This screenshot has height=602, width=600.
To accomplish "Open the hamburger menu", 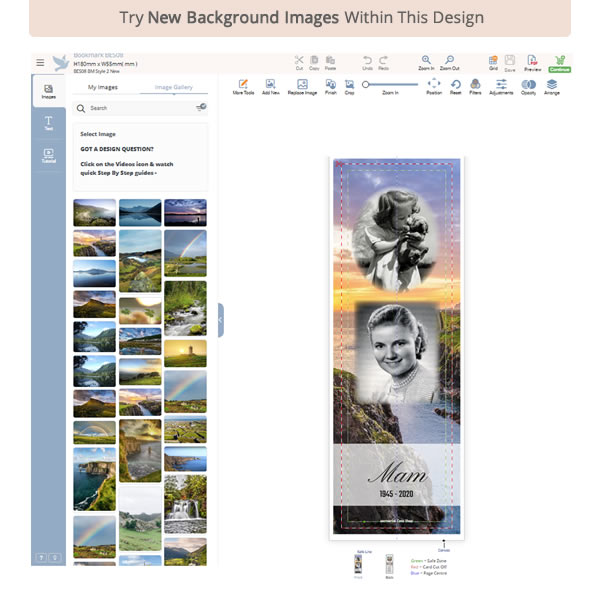I will (x=40, y=63).
